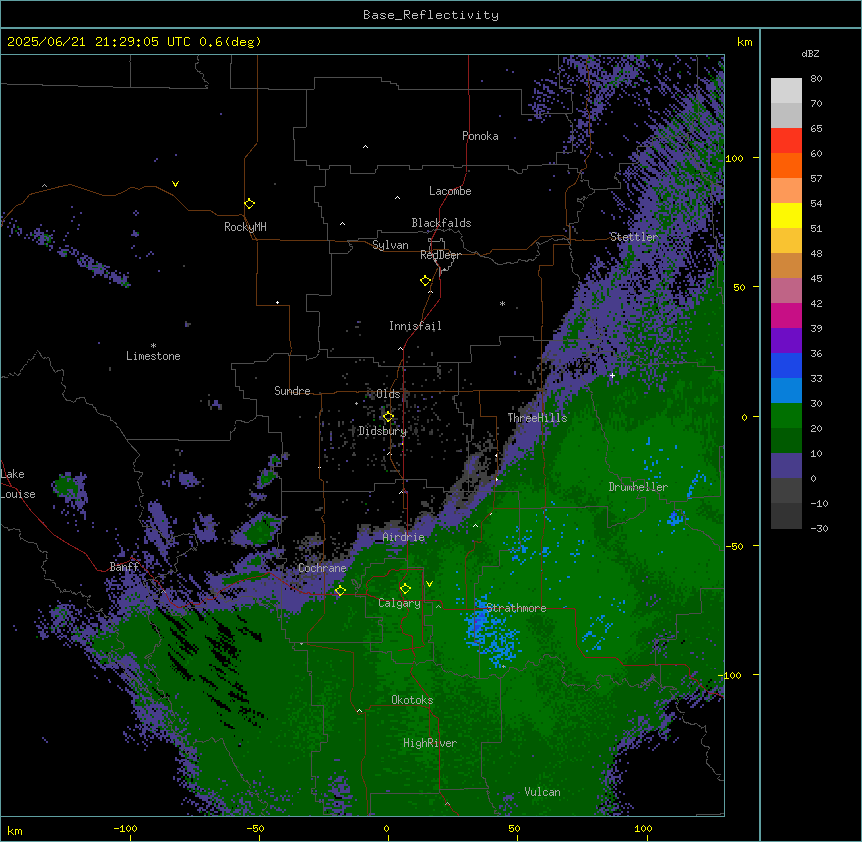Click the yellow V marker east of Calgary
862x842 pixels.
(429, 584)
